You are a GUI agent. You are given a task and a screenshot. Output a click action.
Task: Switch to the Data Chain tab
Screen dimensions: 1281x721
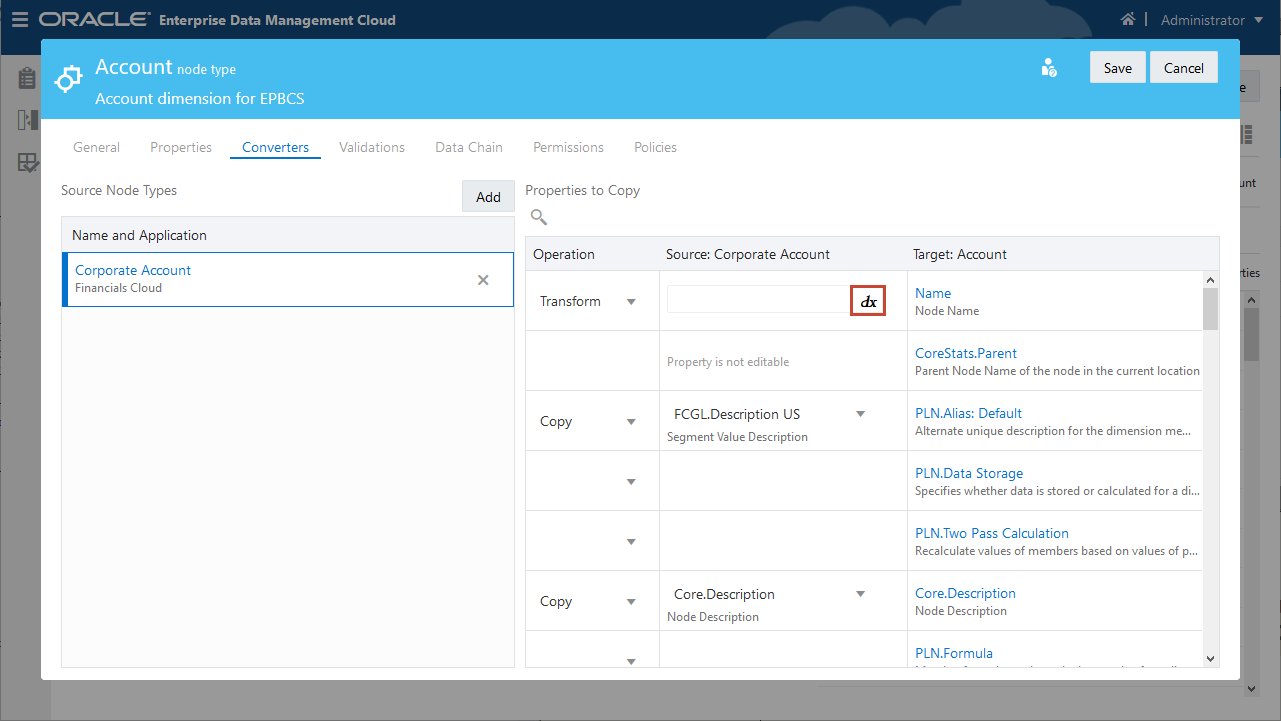pyautogui.click(x=468, y=147)
